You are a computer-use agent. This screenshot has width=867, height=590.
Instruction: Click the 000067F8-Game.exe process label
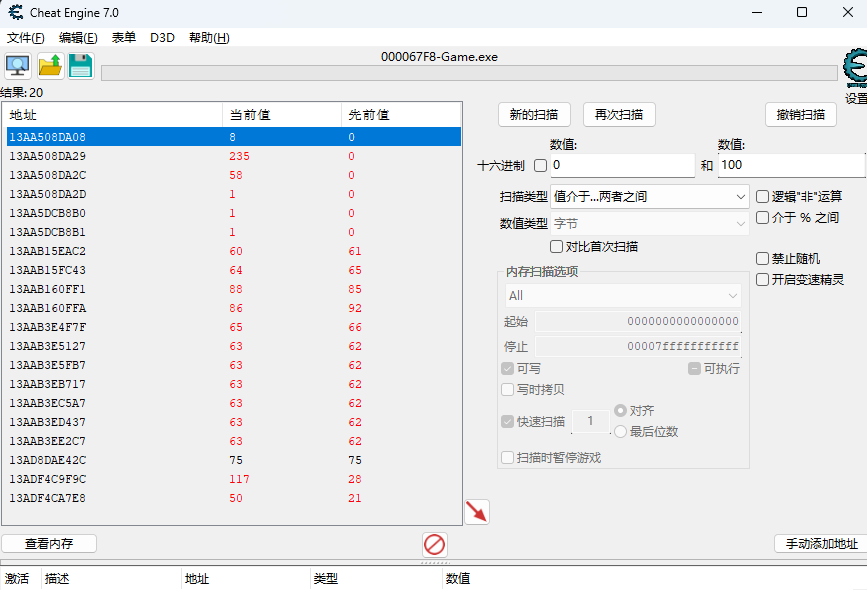click(x=439, y=57)
